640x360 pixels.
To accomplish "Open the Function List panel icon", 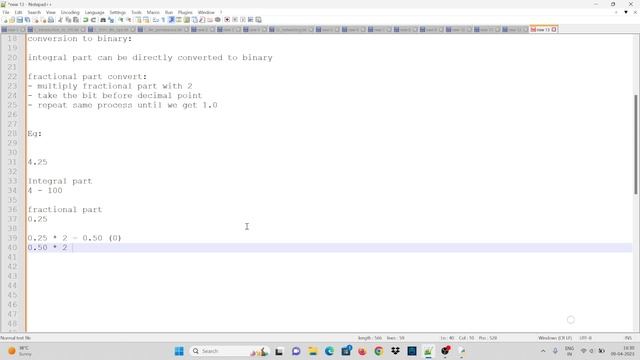I will tap(202, 20).
